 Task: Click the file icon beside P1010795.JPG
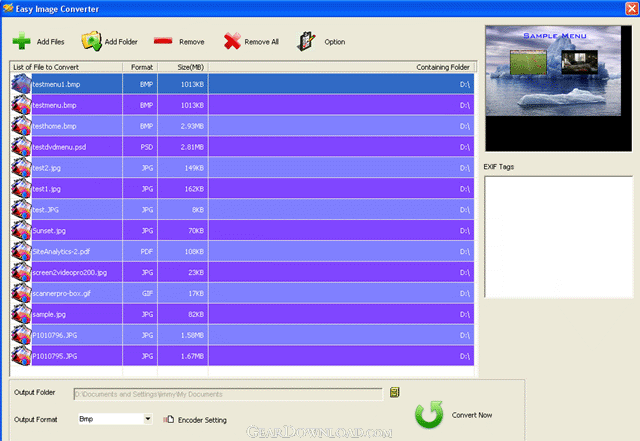[x=21, y=356]
